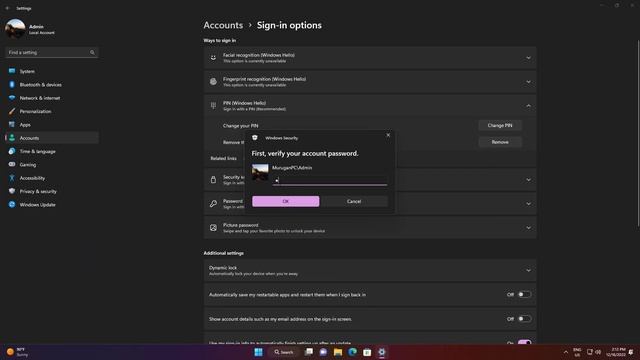
Task: Open the notification center bell icon
Action: point(631,352)
